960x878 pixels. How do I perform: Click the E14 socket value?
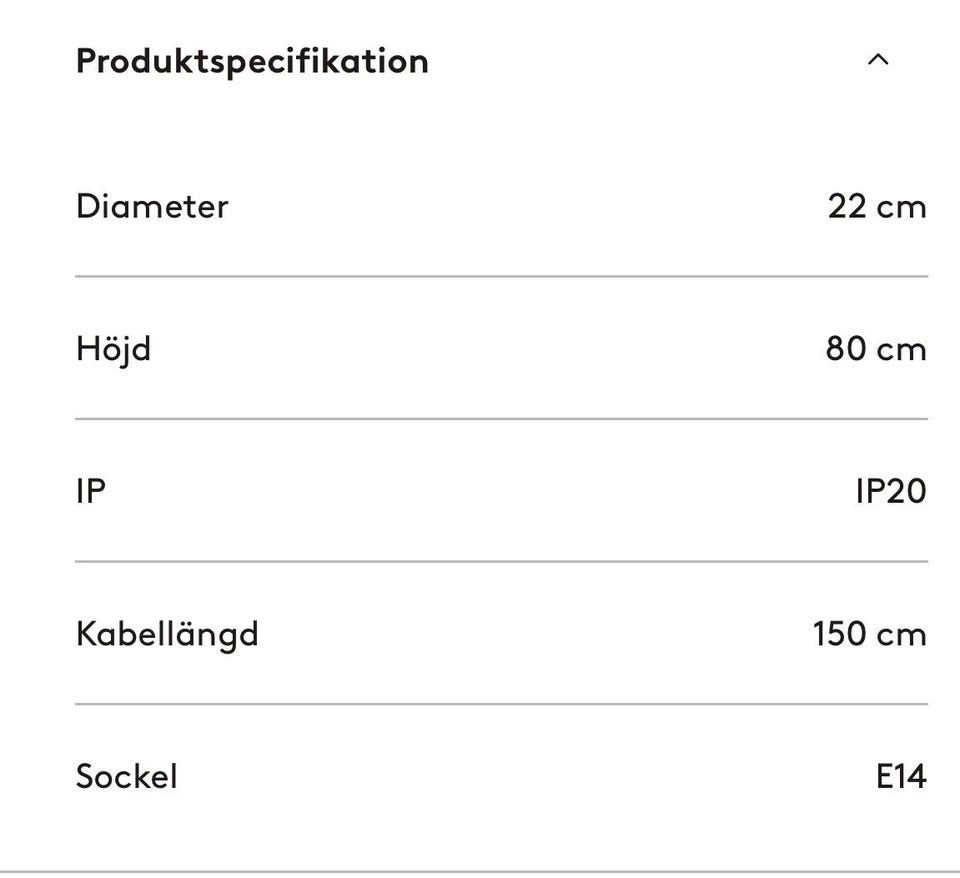pyautogui.click(x=900, y=776)
